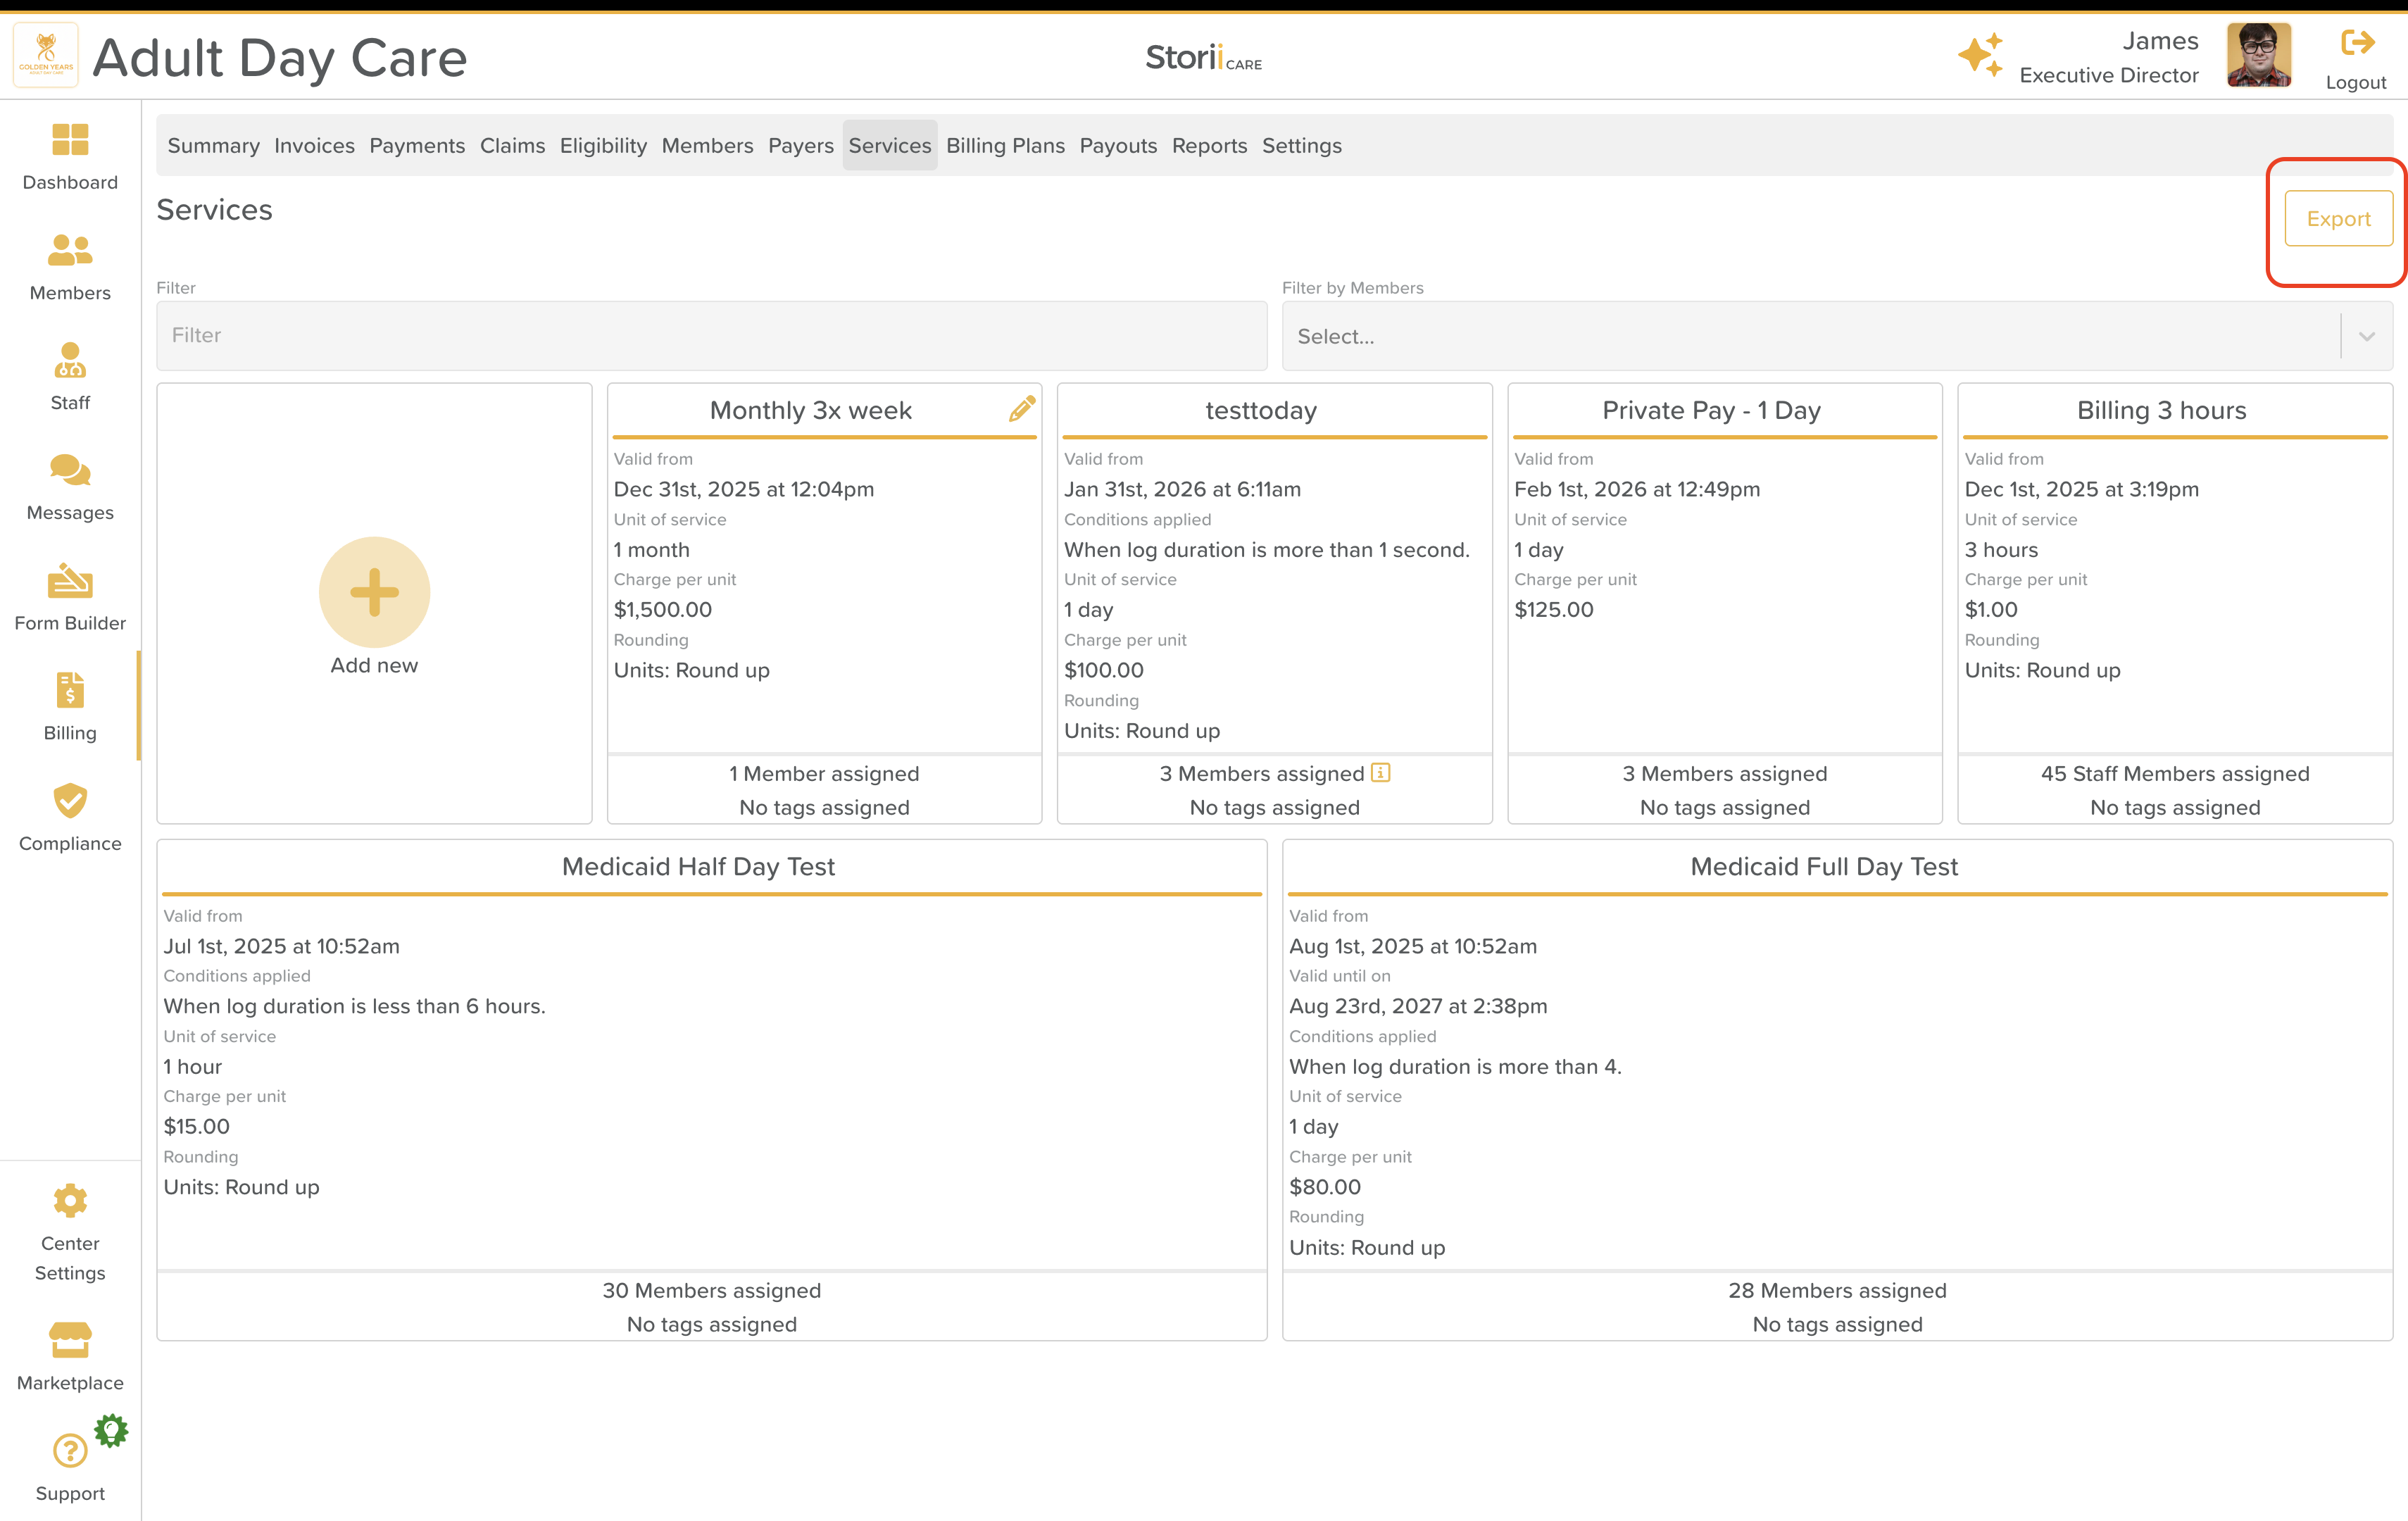The height and width of the screenshot is (1521, 2408).
Task: Open the Form Builder icon
Action: [70, 581]
